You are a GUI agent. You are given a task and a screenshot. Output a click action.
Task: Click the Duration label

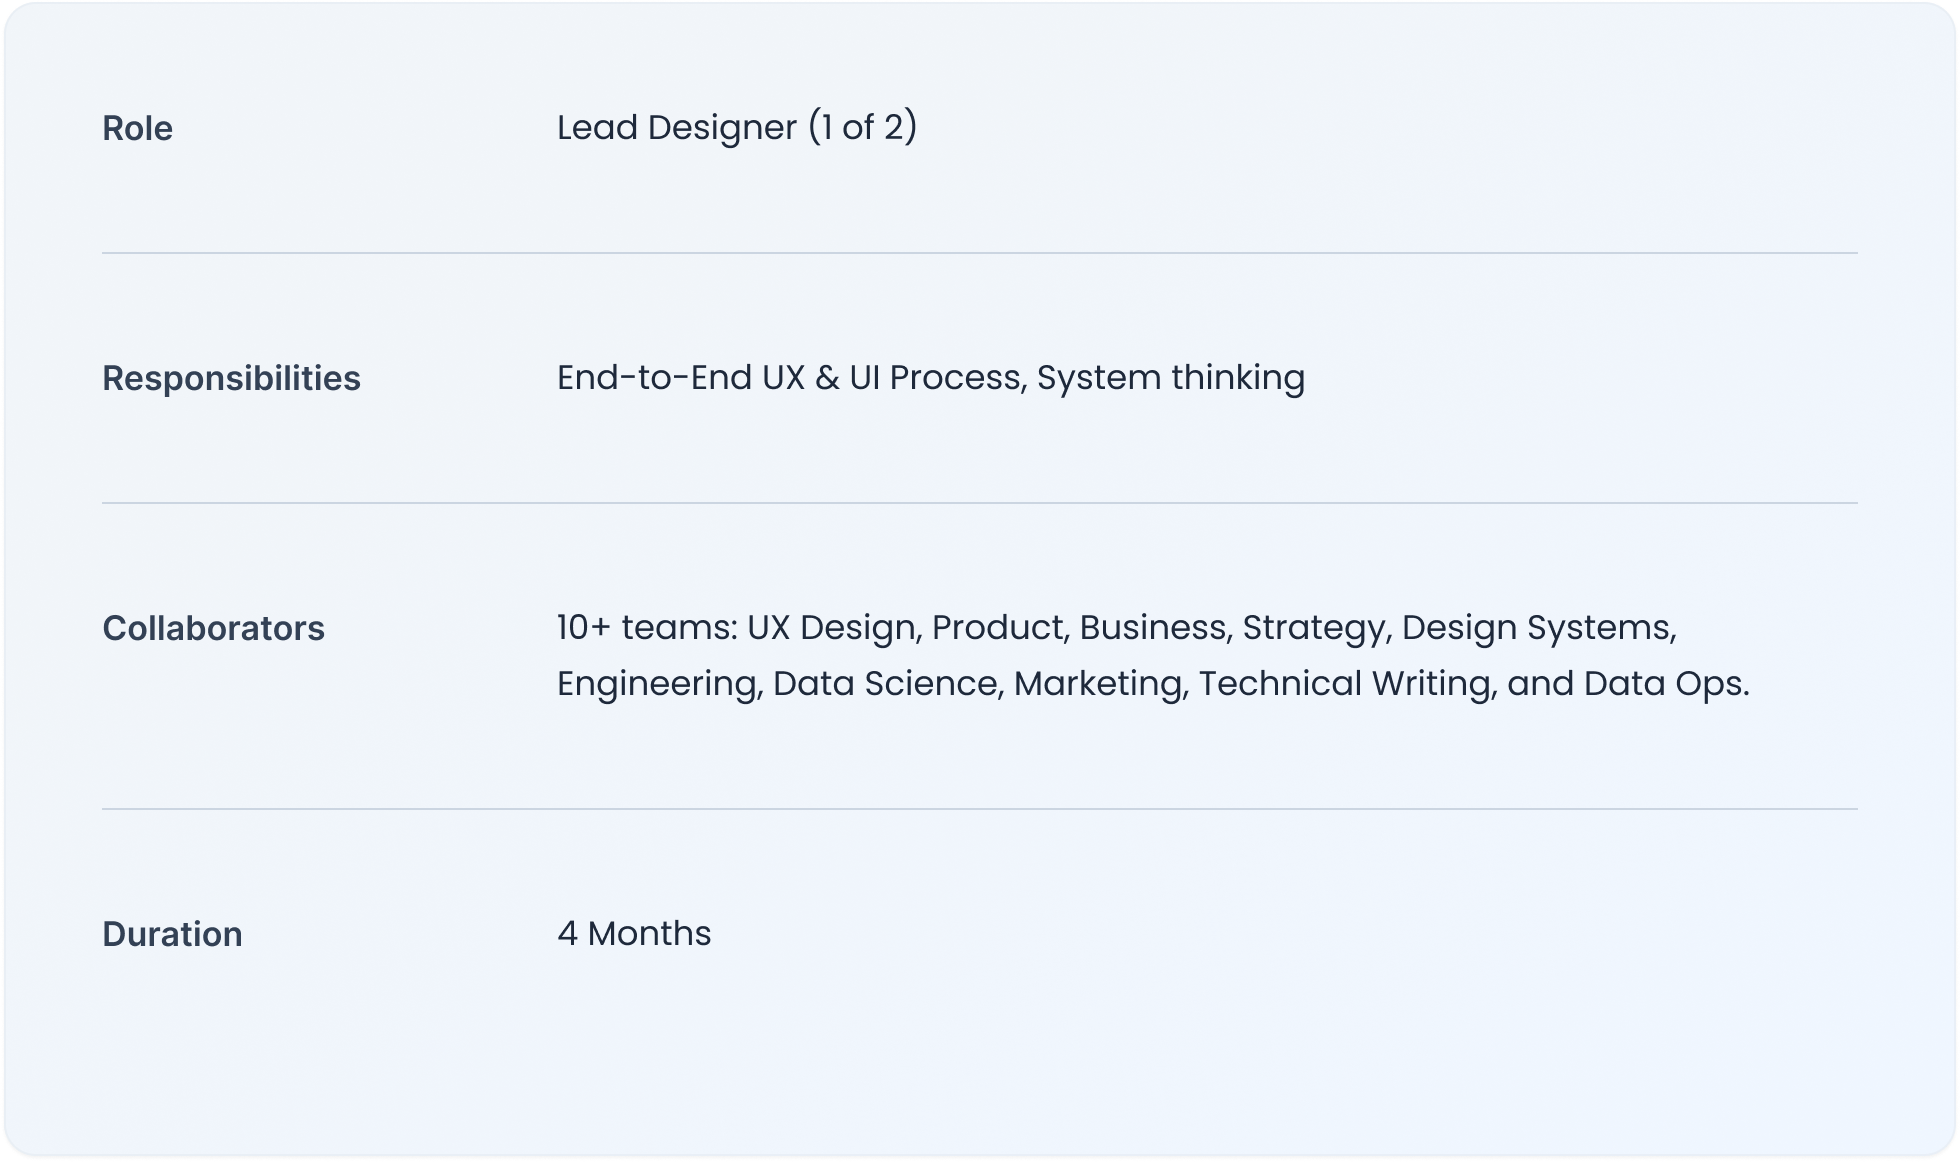(172, 934)
